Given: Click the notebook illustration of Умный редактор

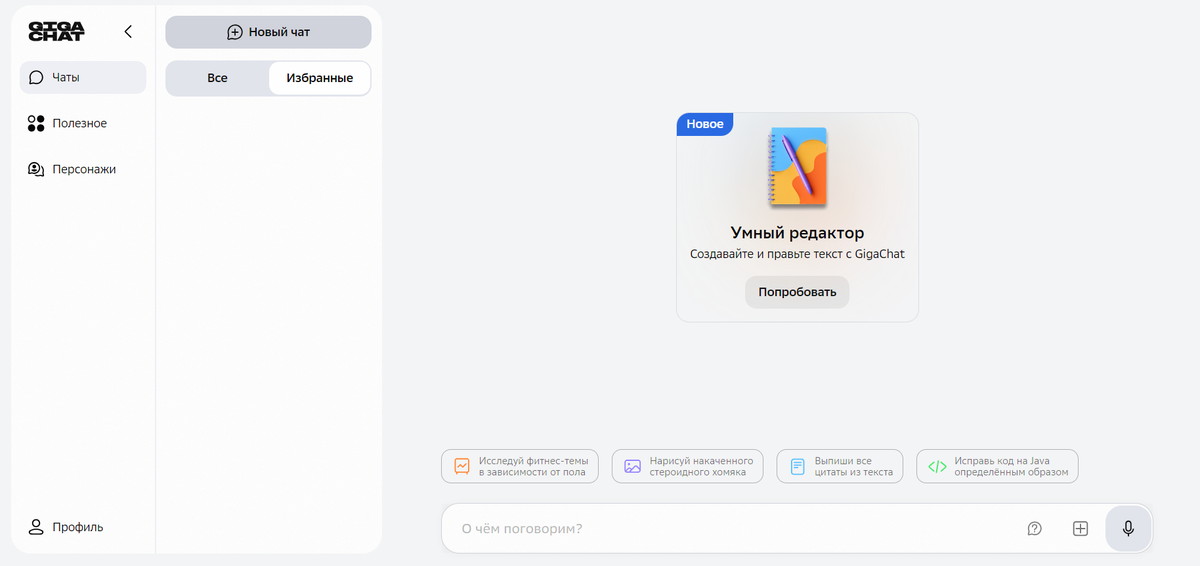Looking at the screenshot, I should (x=797, y=168).
